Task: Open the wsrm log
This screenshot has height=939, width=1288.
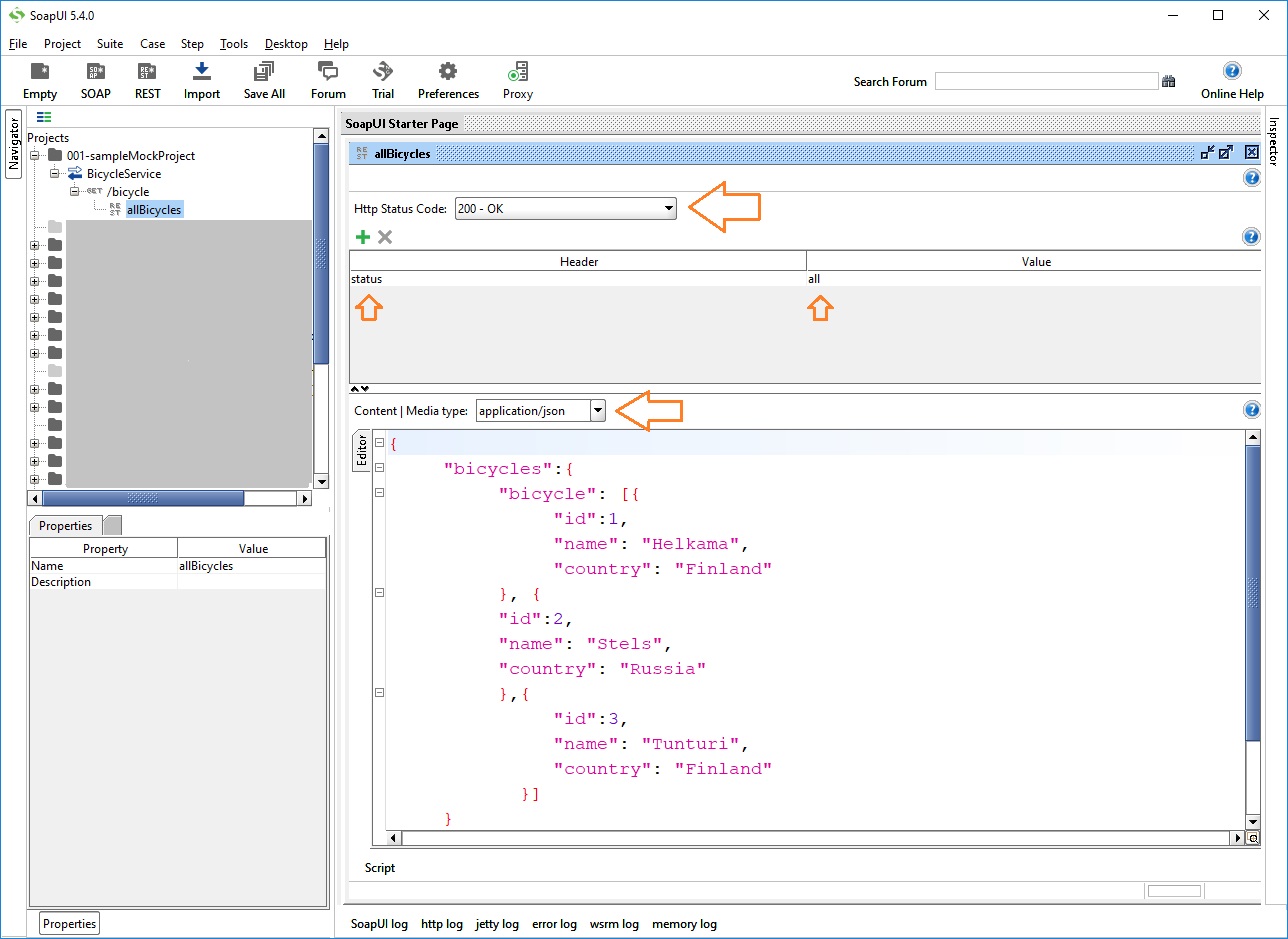Action: pyautogui.click(x=614, y=924)
